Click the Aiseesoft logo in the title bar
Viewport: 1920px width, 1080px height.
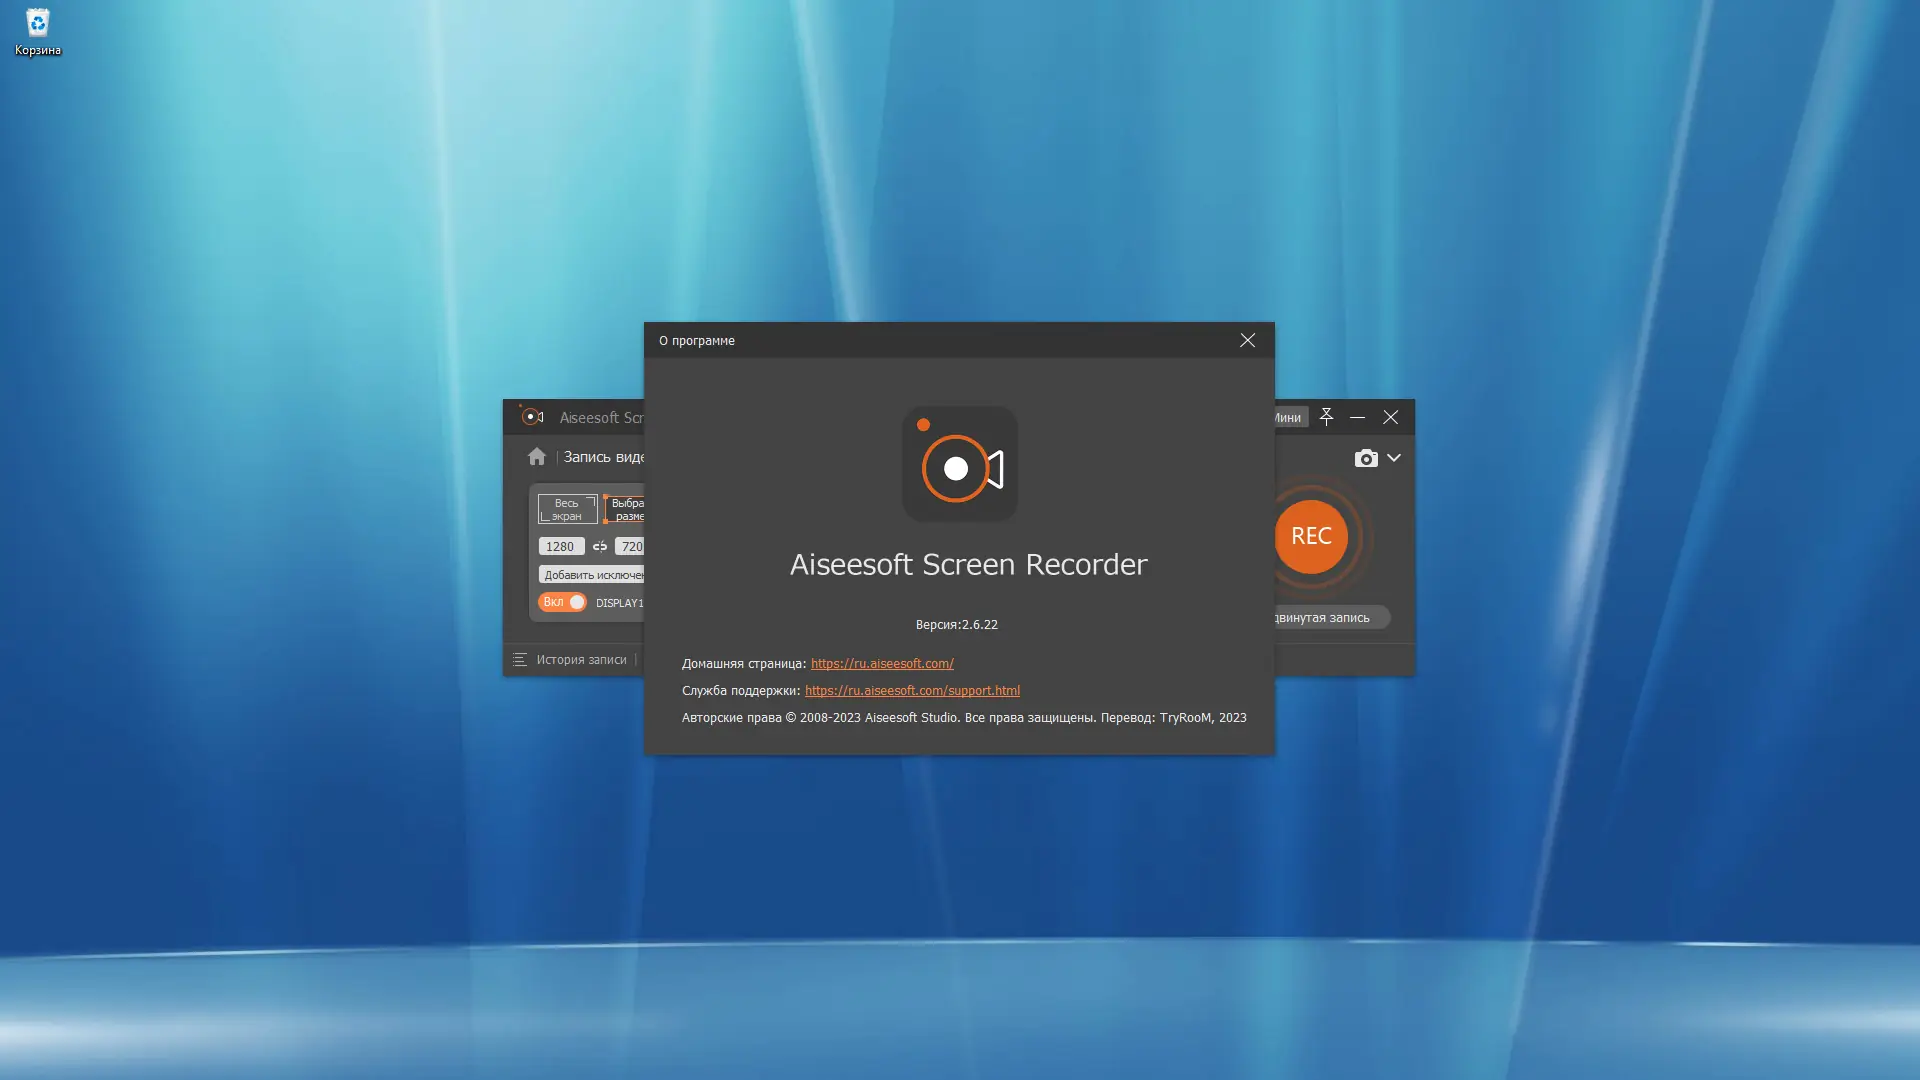tap(531, 417)
